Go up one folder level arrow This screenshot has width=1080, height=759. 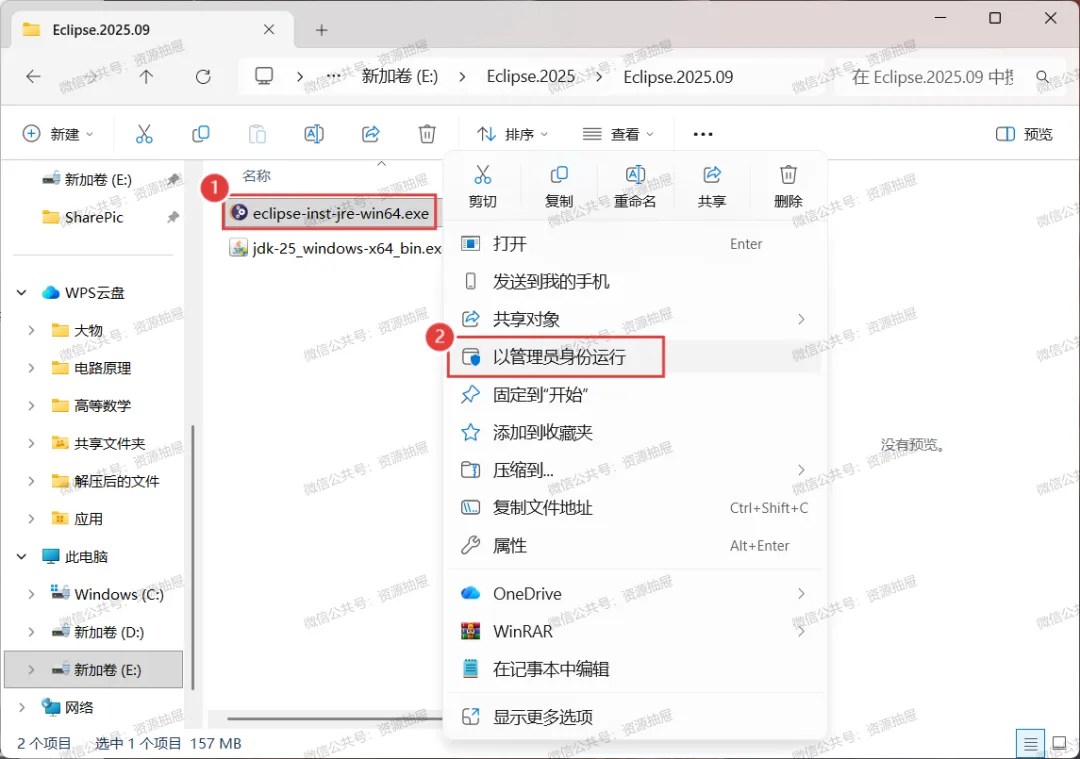point(146,76)
